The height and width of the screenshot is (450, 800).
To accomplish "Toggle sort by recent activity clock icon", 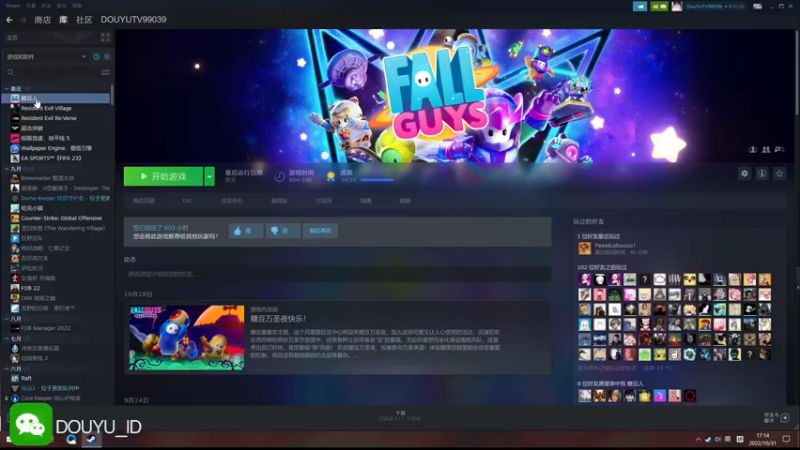I will 96,57.
